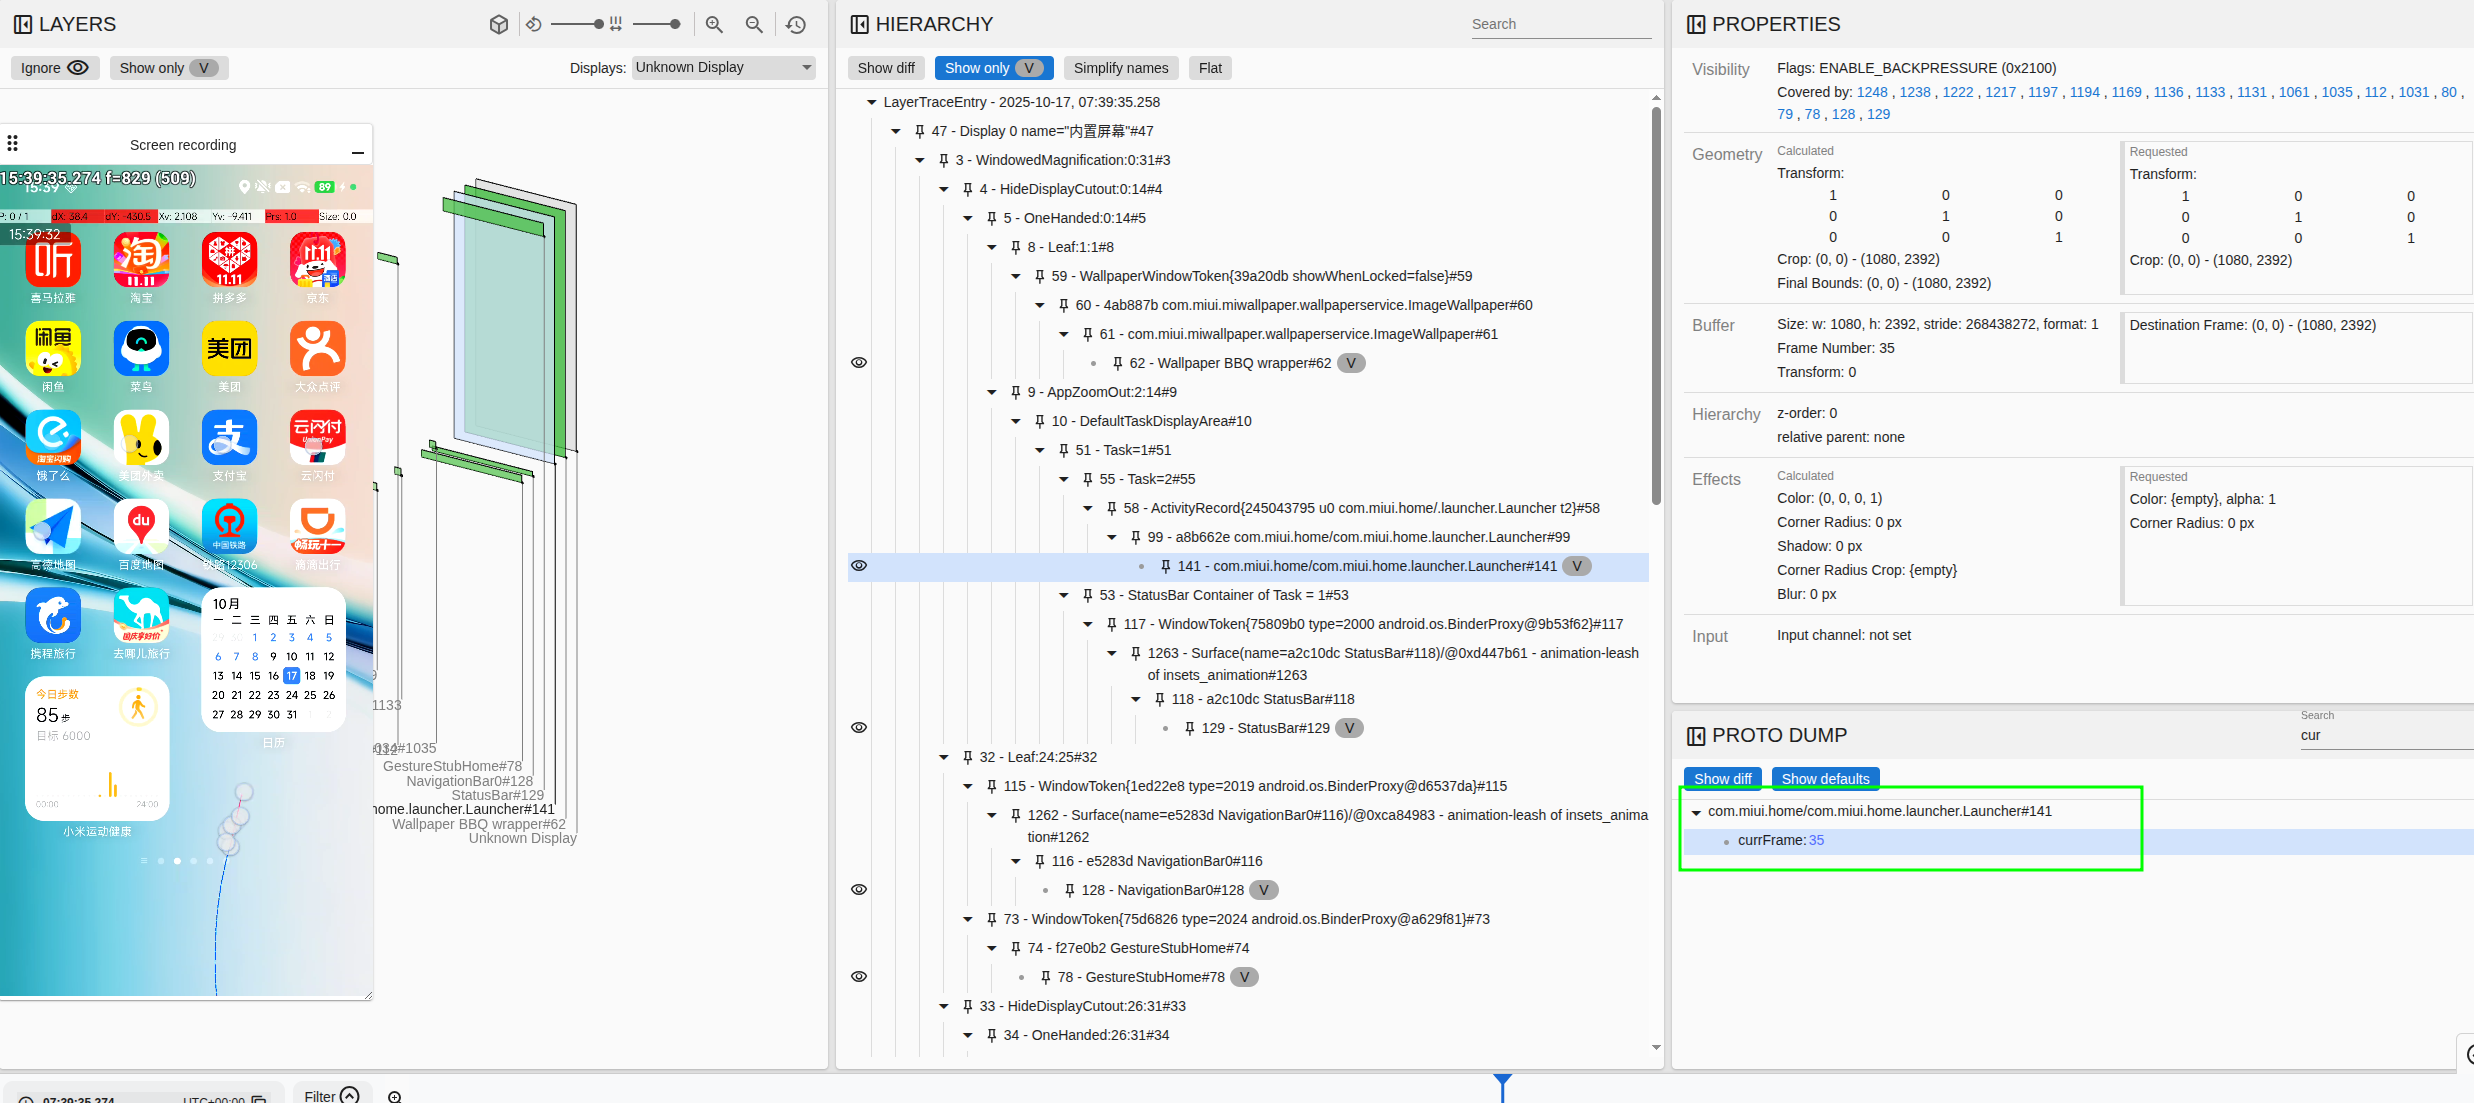Collapse the 32 - Leaf:24:25#32 tree node
This screenshot has height=1103, width=2474.
[944, 757]
